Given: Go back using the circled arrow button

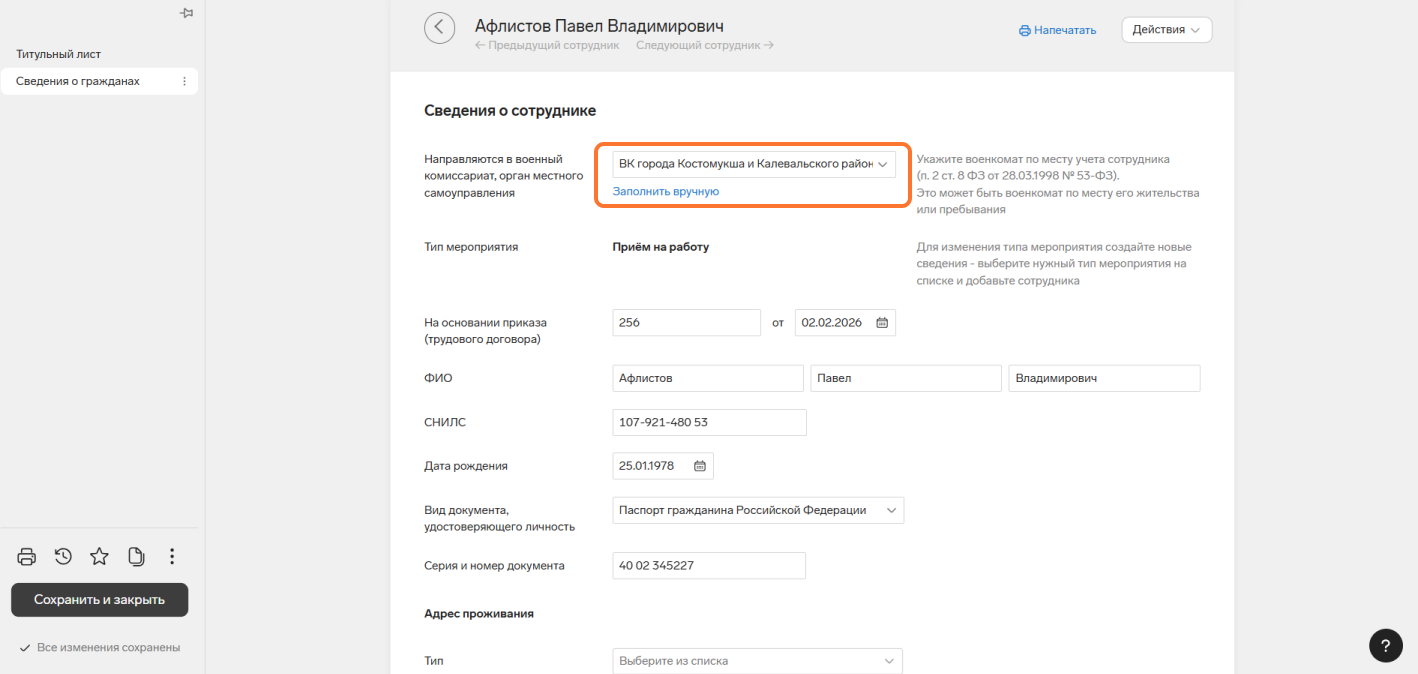Looking at the screenshot, I should coord(439,28).
